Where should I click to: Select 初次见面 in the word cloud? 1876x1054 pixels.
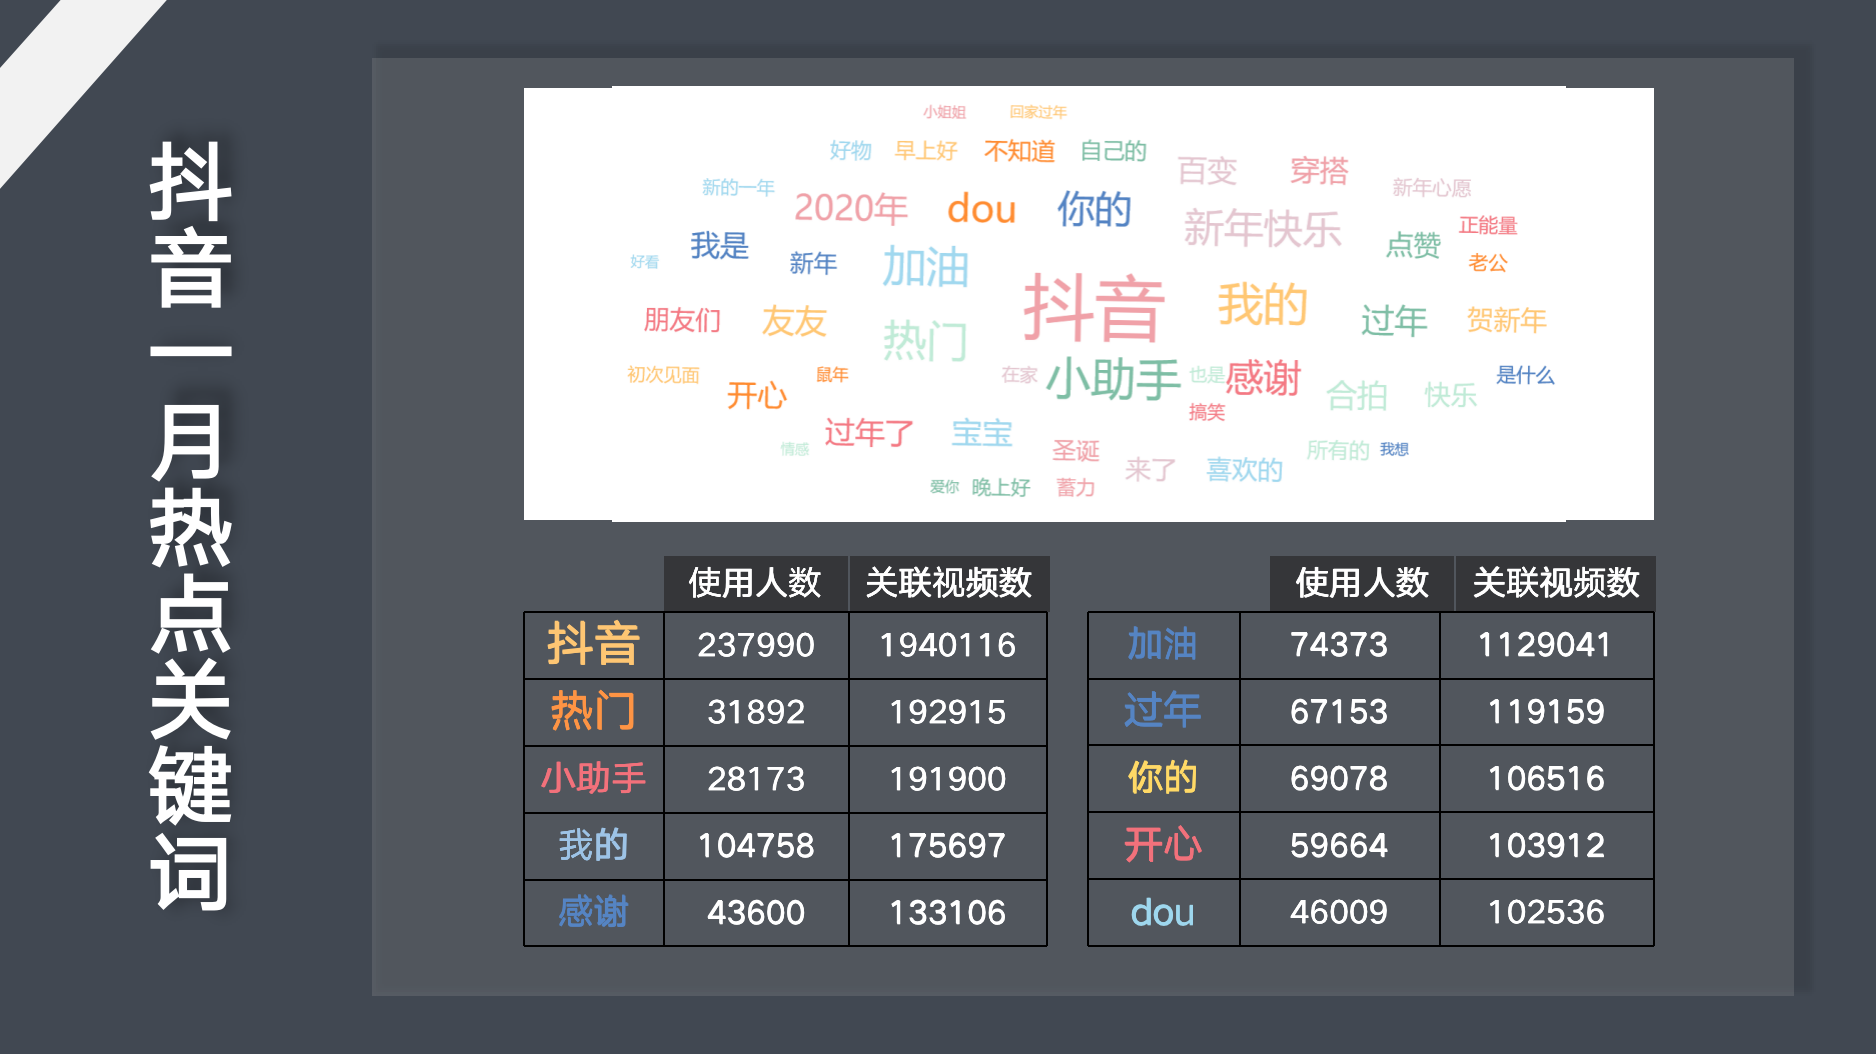(x=662, y=376)
